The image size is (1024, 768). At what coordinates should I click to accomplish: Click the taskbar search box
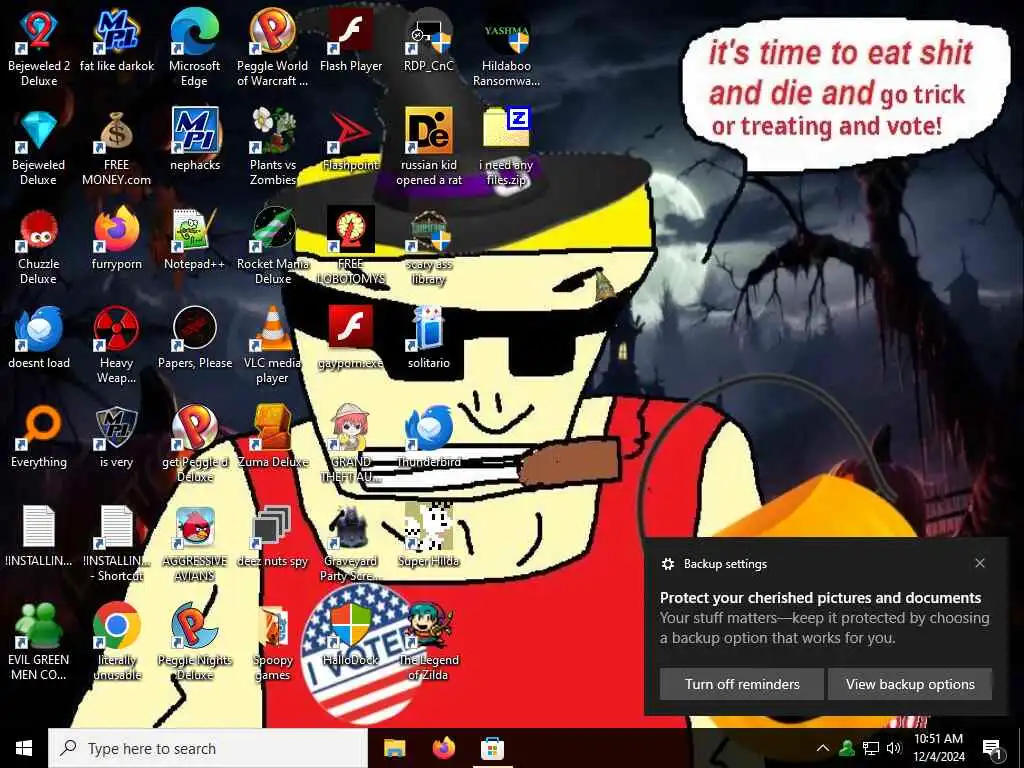[x=208, y=748]
